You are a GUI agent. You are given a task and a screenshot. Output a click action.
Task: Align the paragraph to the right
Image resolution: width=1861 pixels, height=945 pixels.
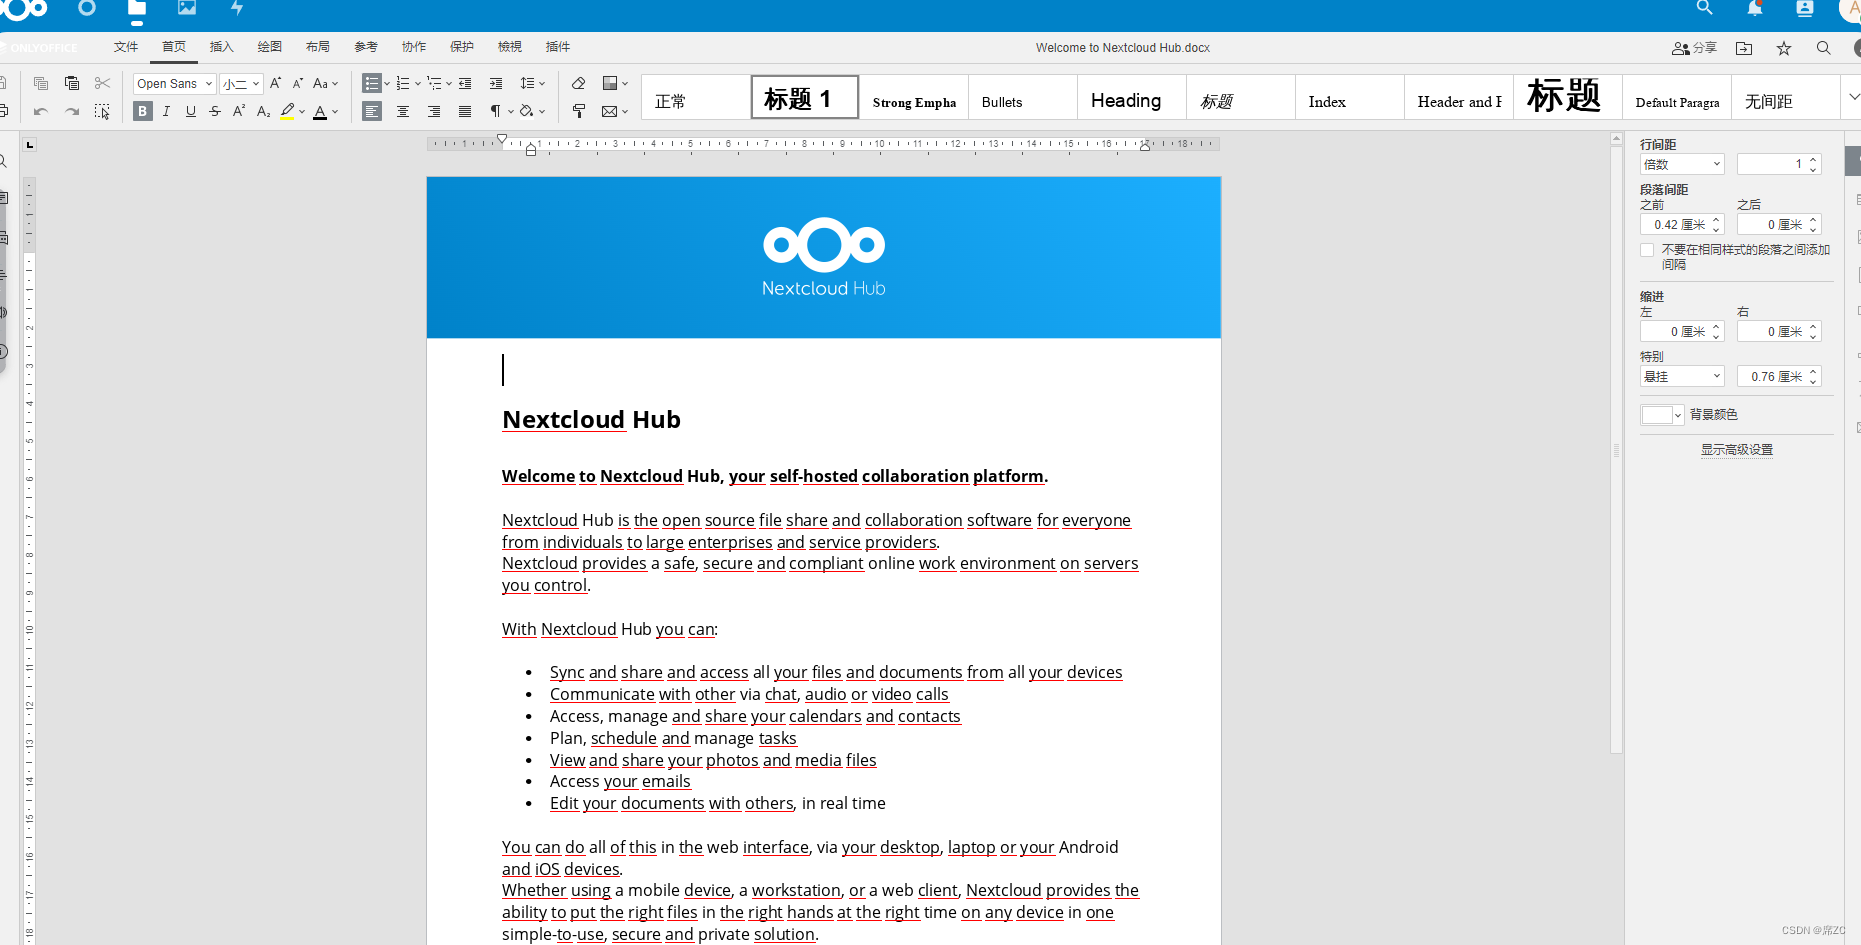(434, 112)
